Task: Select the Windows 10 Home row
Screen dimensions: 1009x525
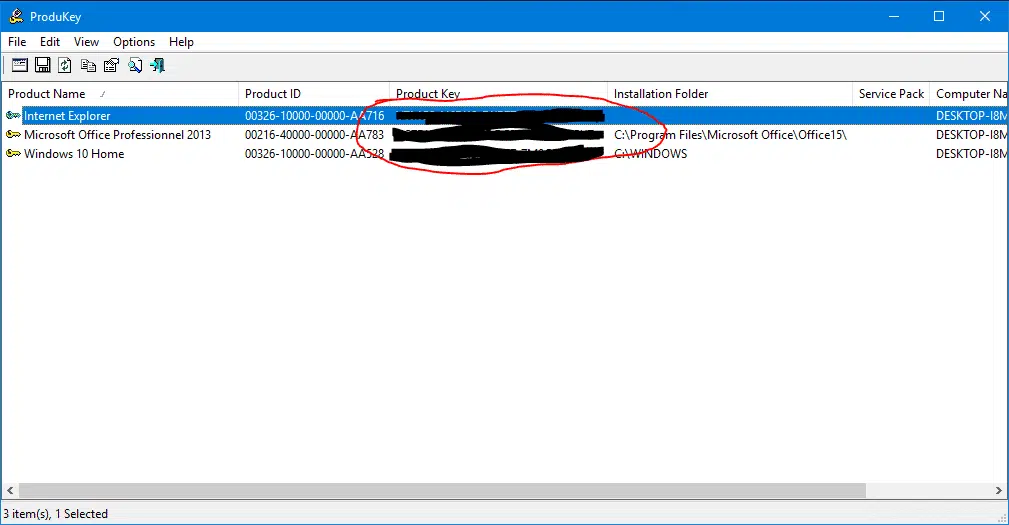Action: 504,154
